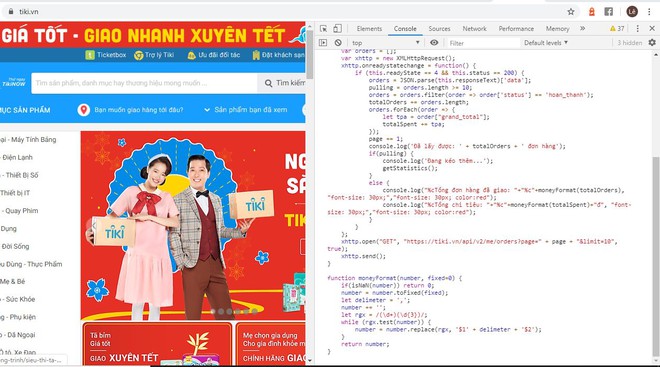Open the Đặt khách sạn link

[x=278, y=55]
